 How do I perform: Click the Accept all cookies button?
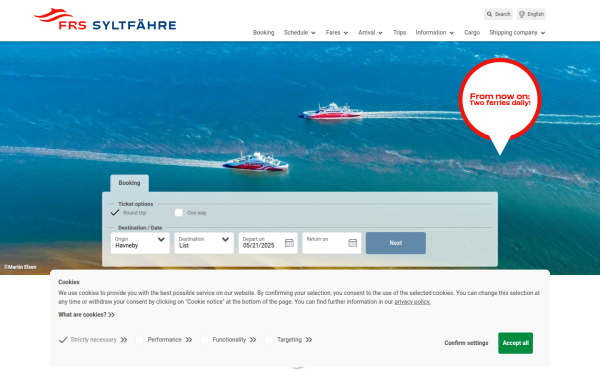click(x=515, y=343)
